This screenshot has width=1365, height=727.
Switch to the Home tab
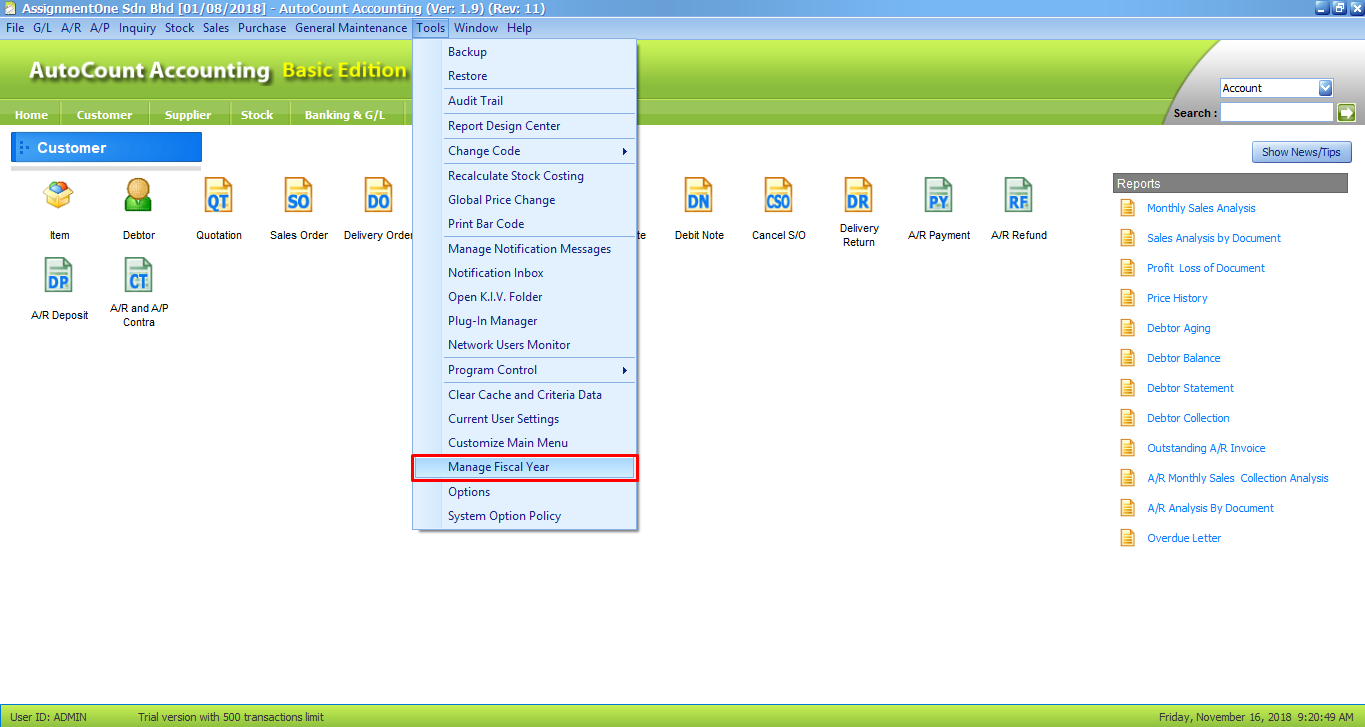coord(31,115)
